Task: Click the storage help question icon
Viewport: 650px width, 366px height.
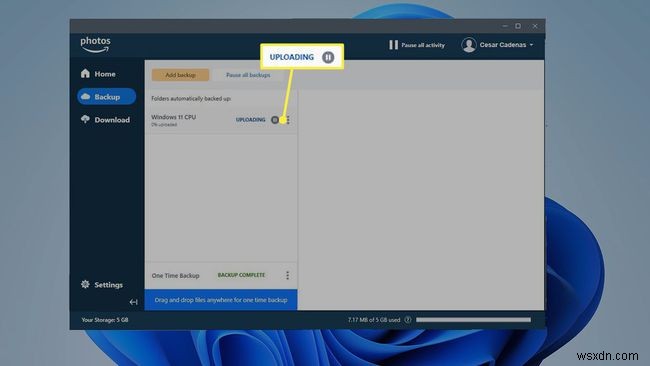Action: pos(408,320)
